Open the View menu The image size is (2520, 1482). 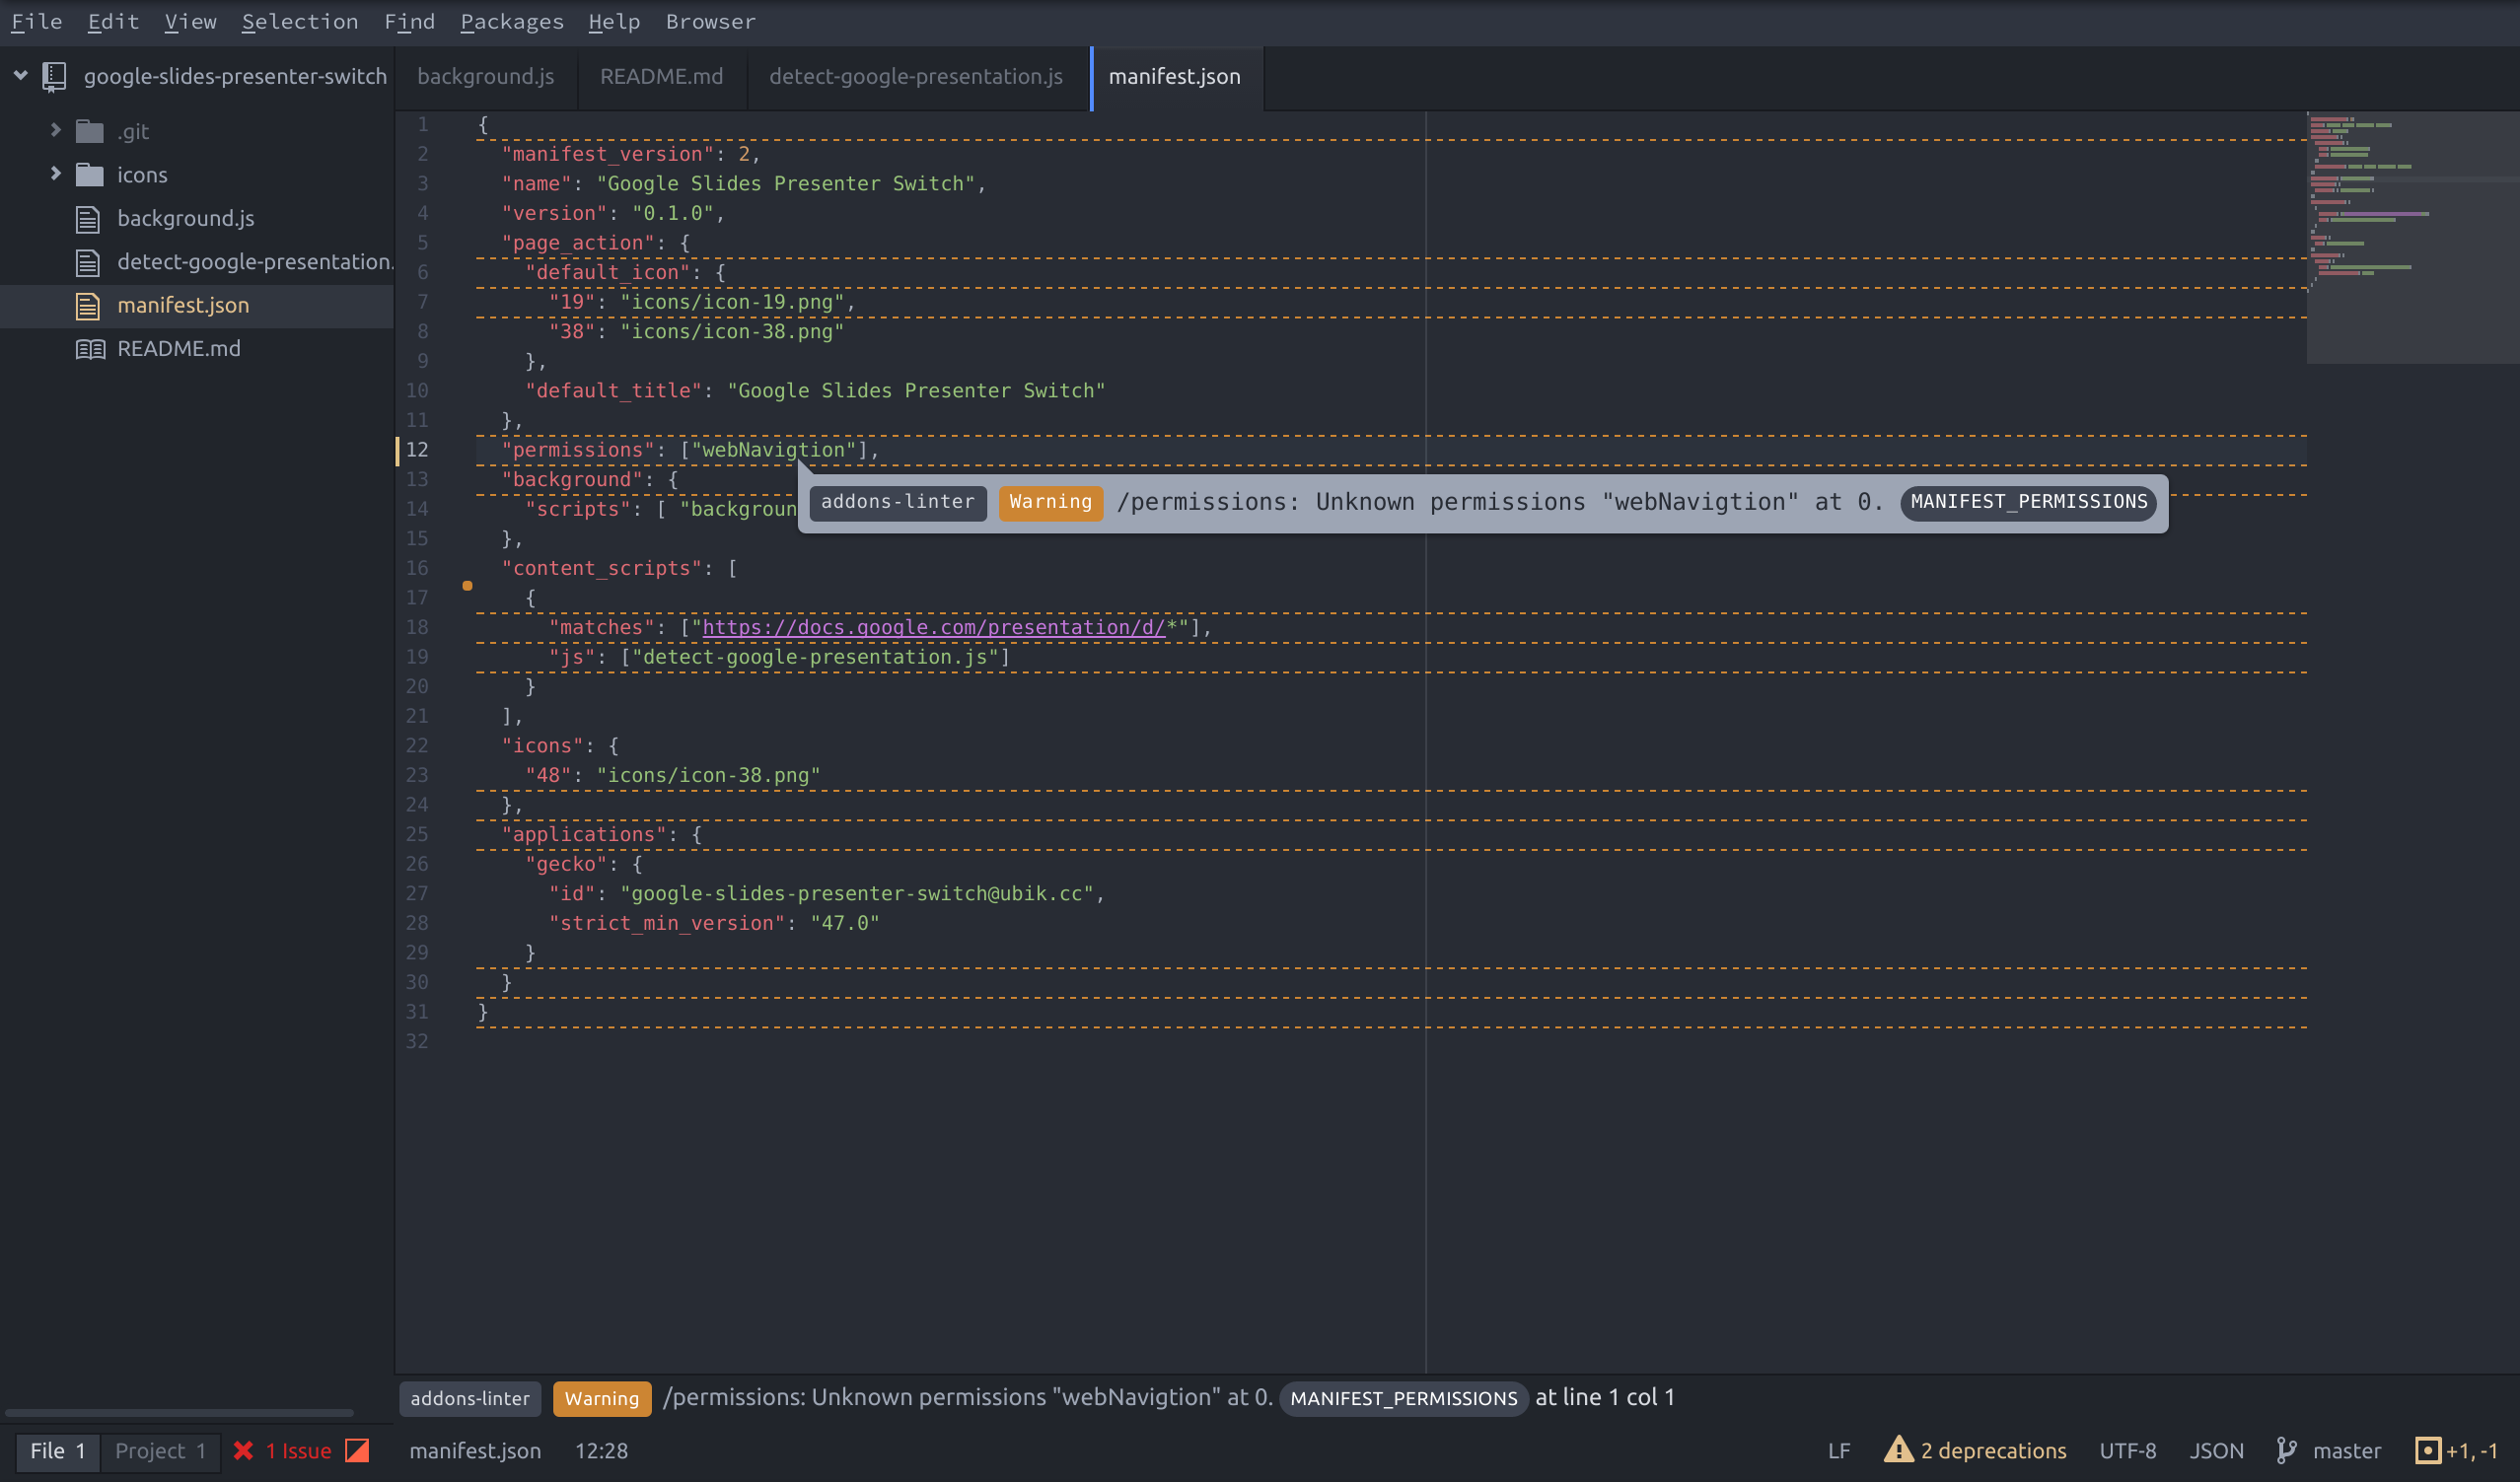pyautogui.click(x=190, y=21)
